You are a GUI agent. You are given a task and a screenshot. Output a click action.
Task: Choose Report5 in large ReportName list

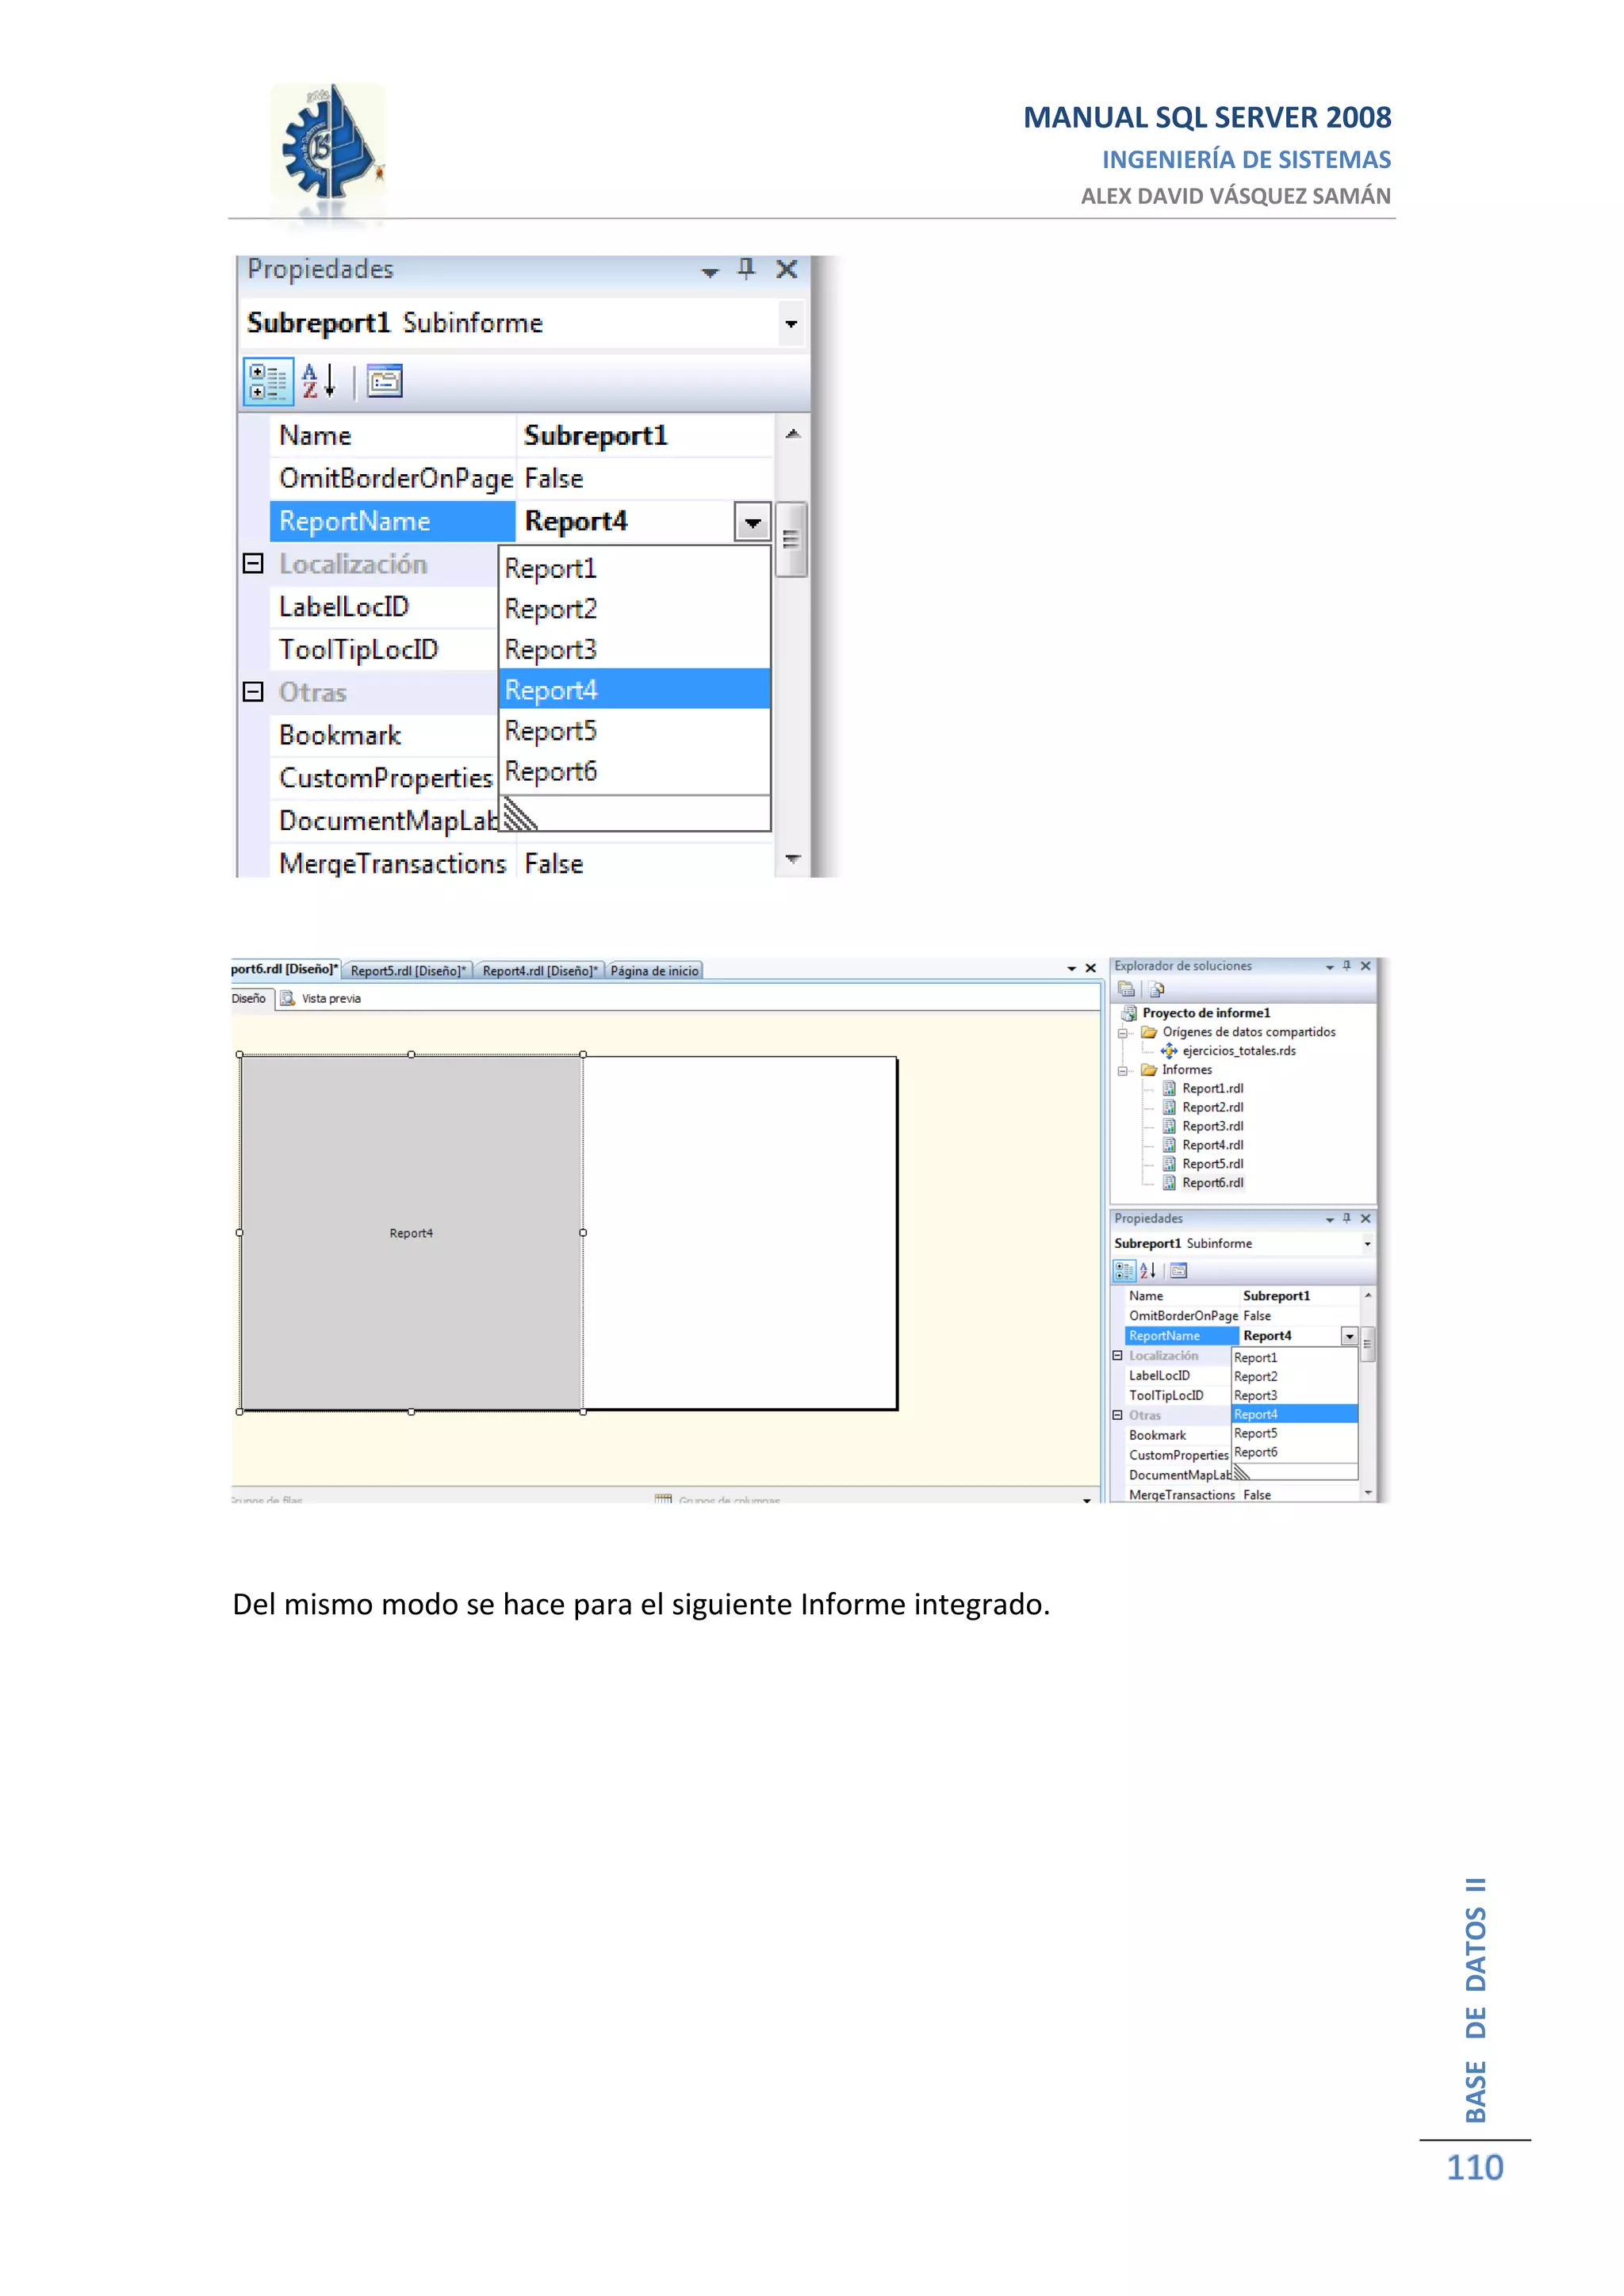[x=634, y=731]
